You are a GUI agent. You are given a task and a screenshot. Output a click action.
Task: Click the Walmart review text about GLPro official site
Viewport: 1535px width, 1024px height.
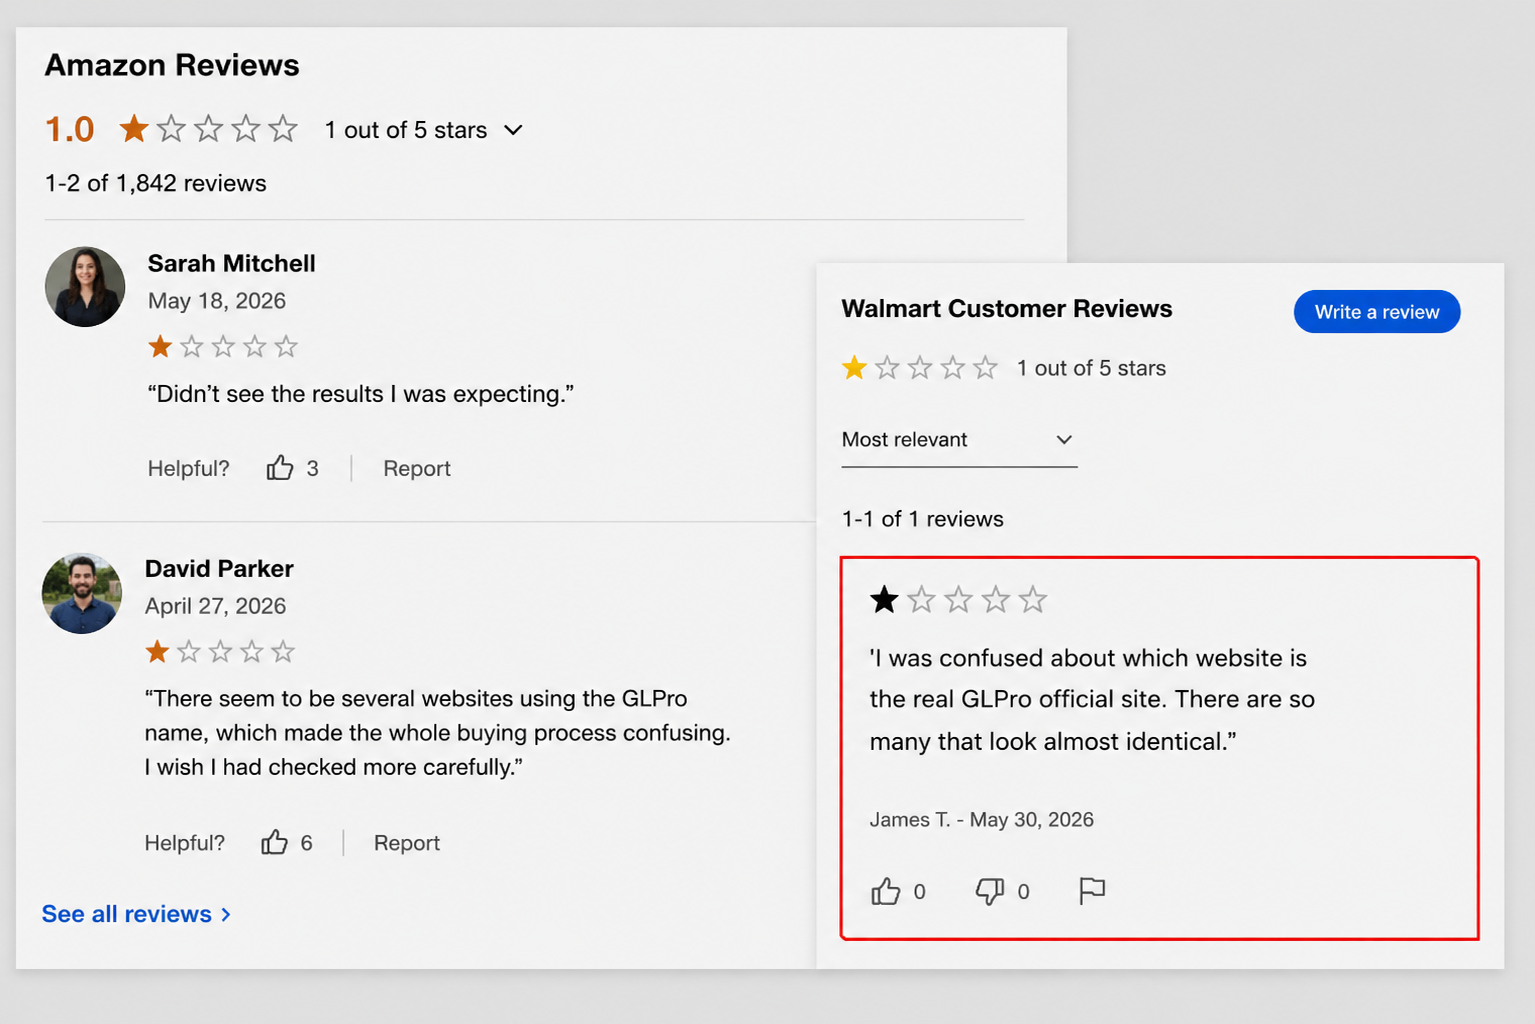coord(1092,700)
